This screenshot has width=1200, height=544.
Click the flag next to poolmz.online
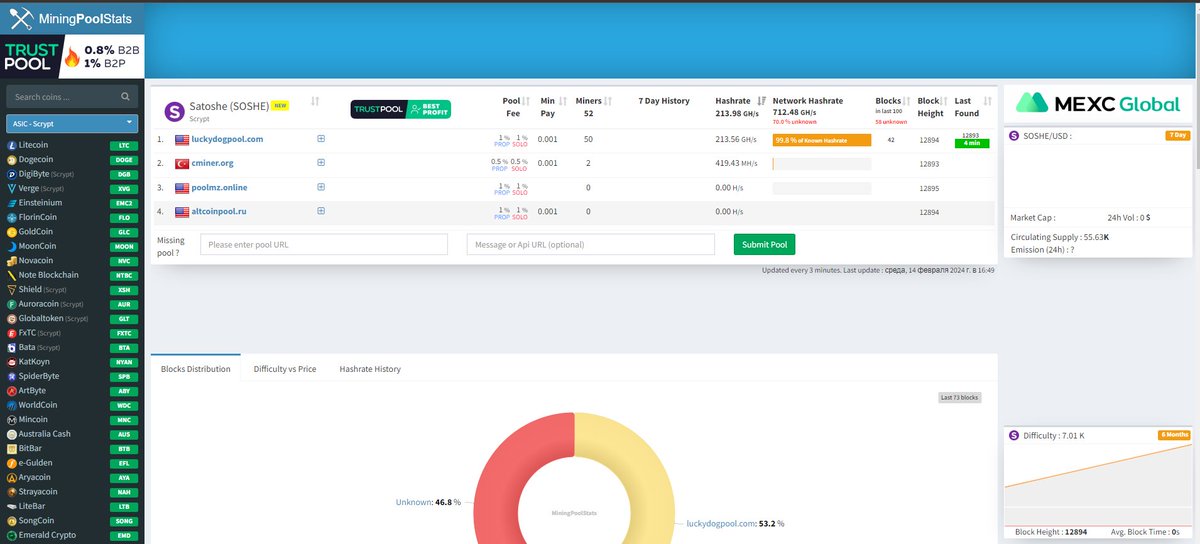click(182, 188)
